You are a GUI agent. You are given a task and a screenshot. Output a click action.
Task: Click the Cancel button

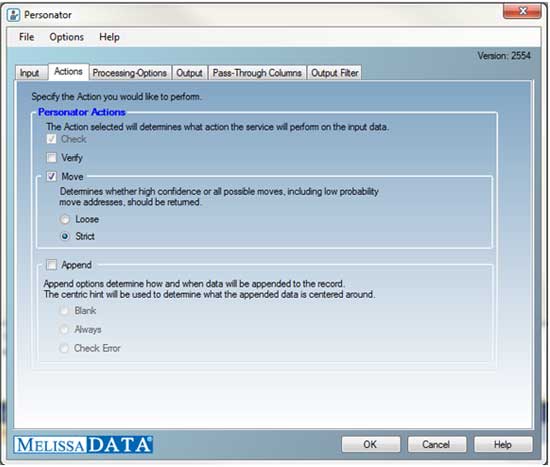point(436,445)
